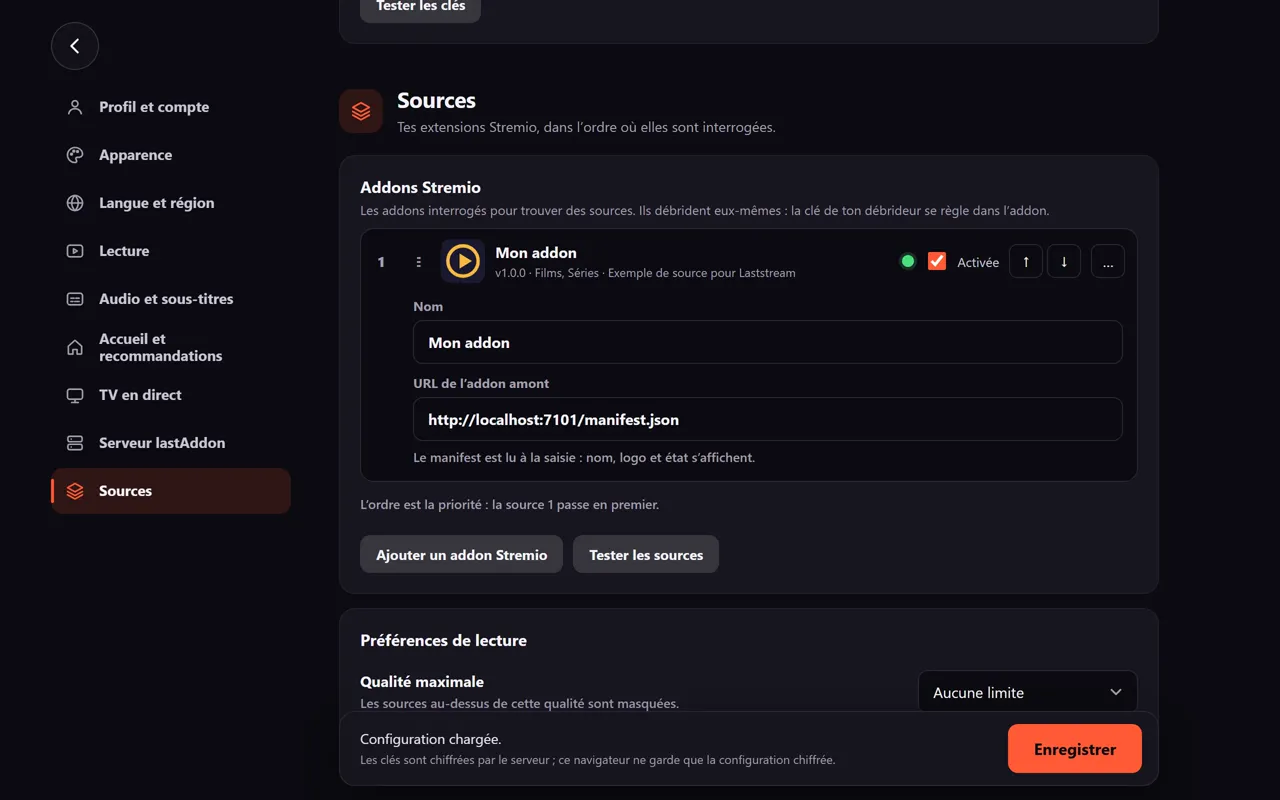Click the Lecture play icon in sidebar
Image resolution: width=1280 pixels, height=800 pixels.
75,251
